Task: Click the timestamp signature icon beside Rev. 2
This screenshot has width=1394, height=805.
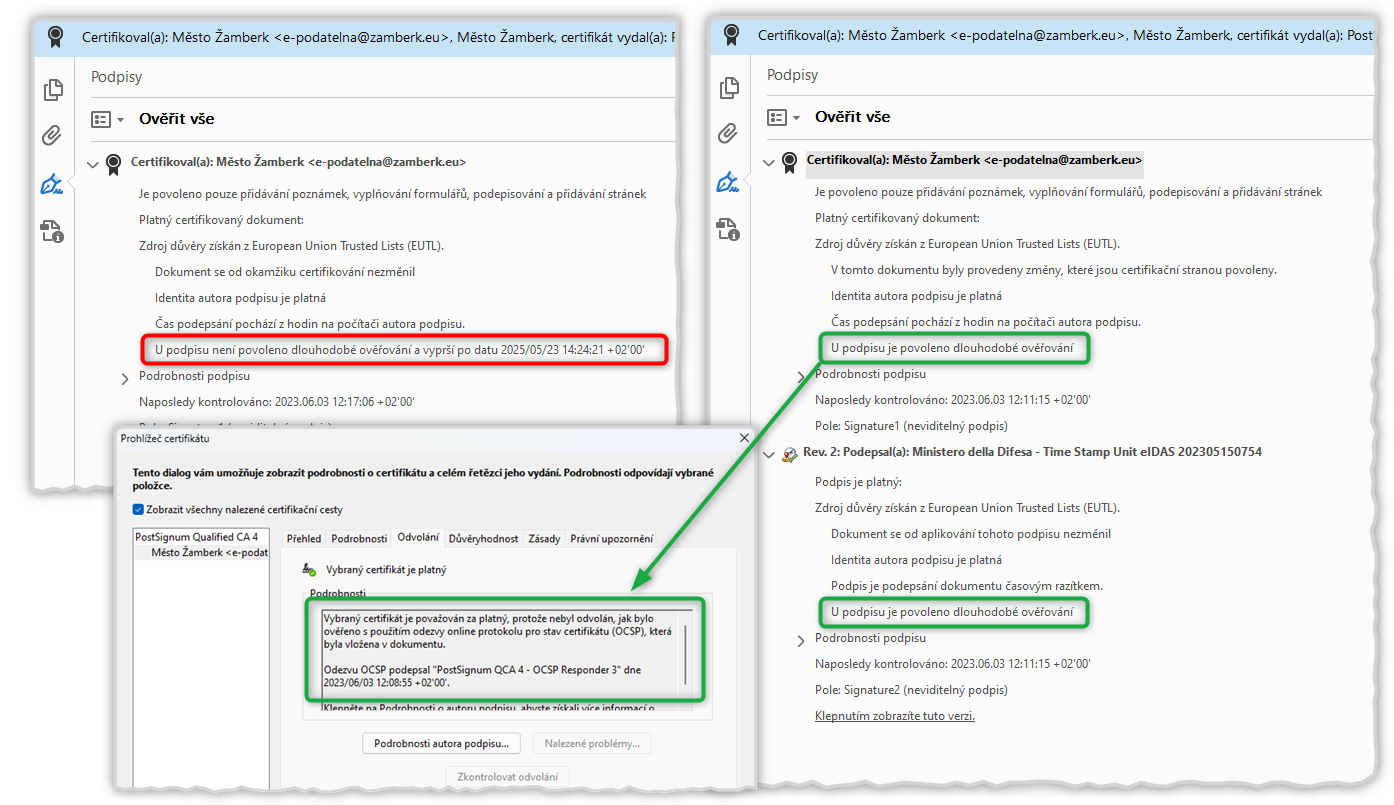Action: point(789,453)
